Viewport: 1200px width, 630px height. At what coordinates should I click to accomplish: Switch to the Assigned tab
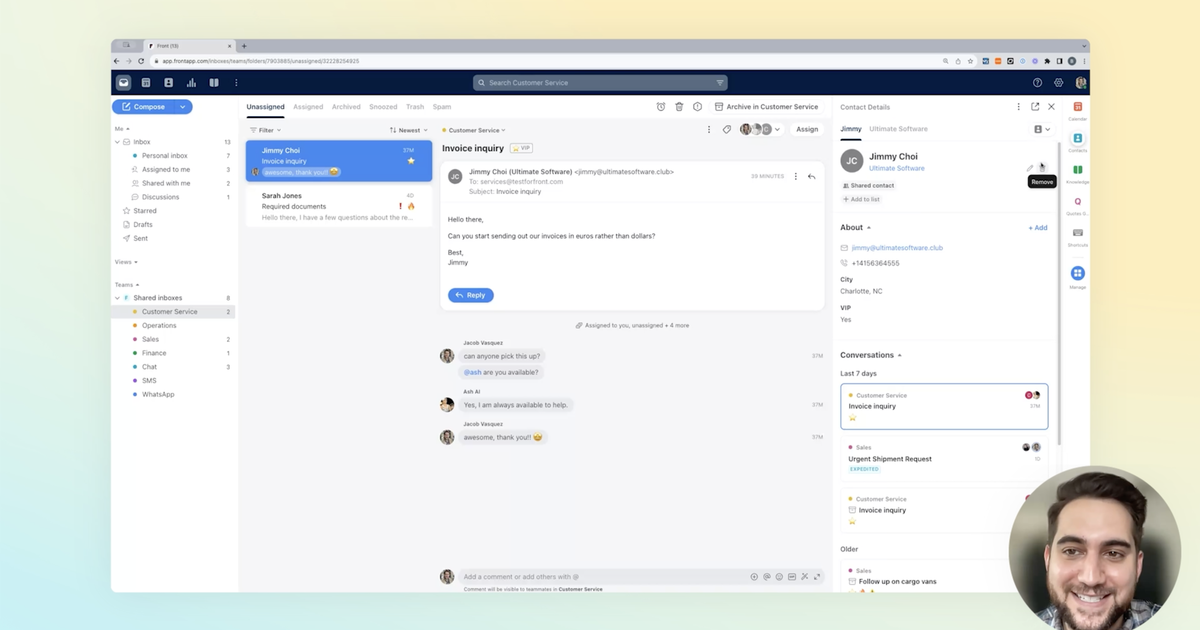tap(308, 107)
